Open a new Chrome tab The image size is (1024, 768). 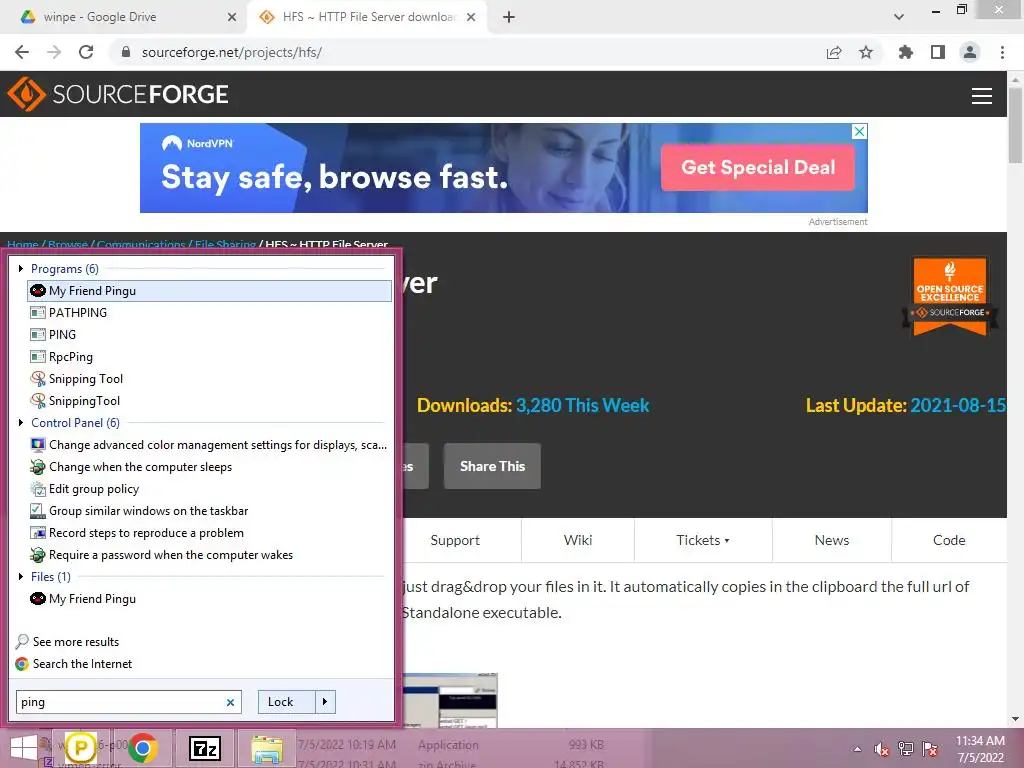pos(509,17)
